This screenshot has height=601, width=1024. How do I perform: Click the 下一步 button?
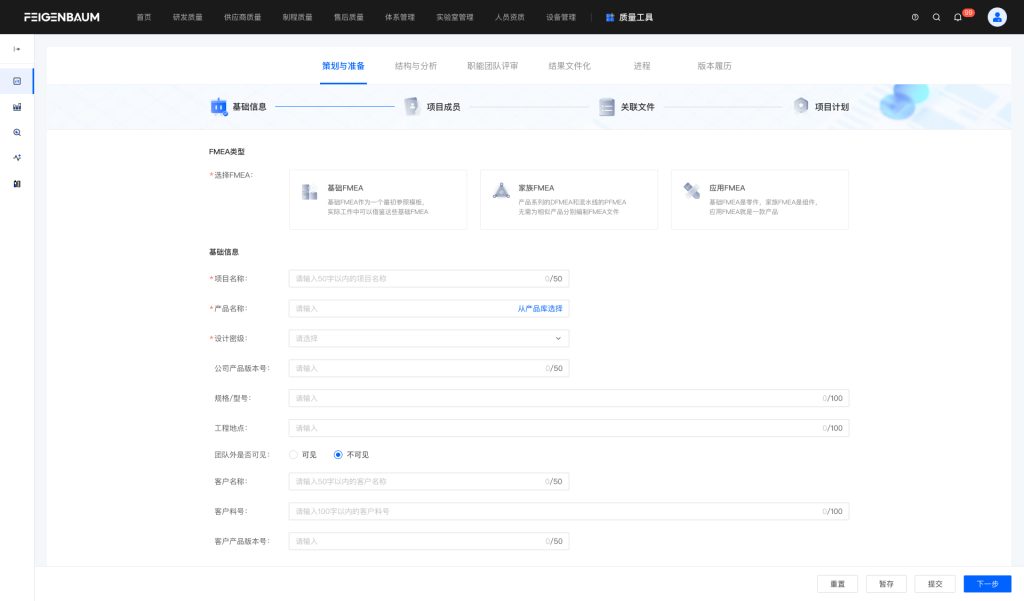coord(987,584)
